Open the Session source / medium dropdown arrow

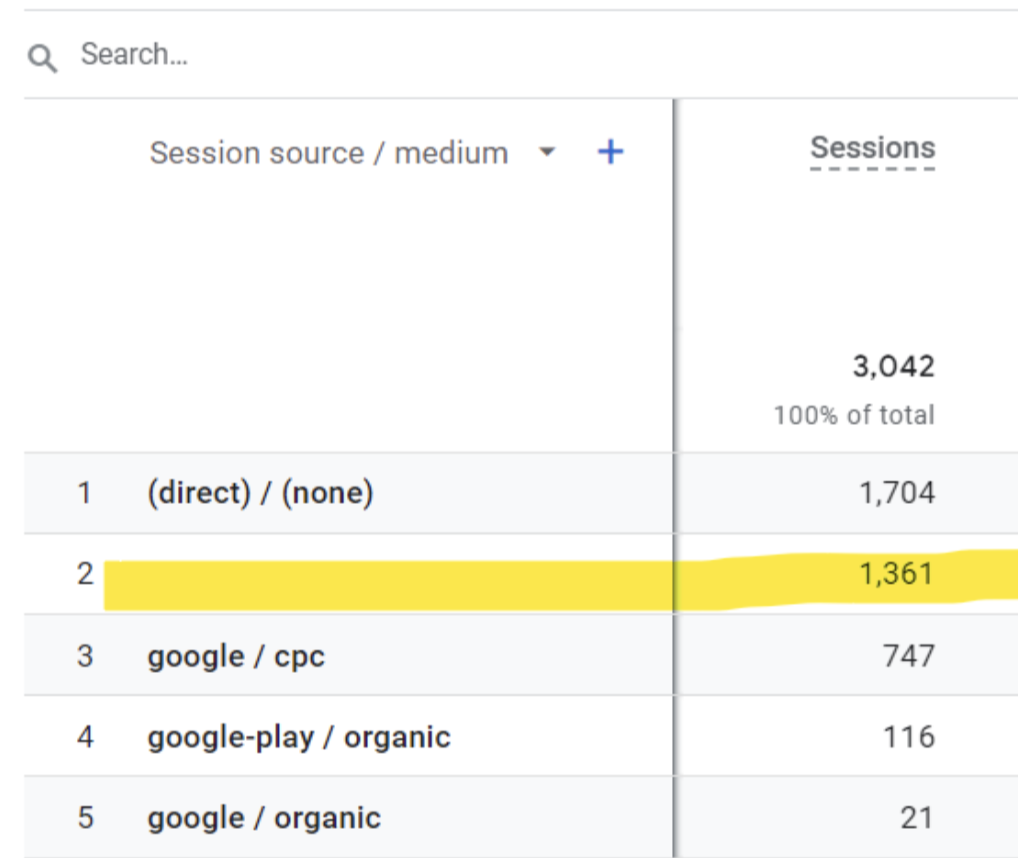coord(547,152)
